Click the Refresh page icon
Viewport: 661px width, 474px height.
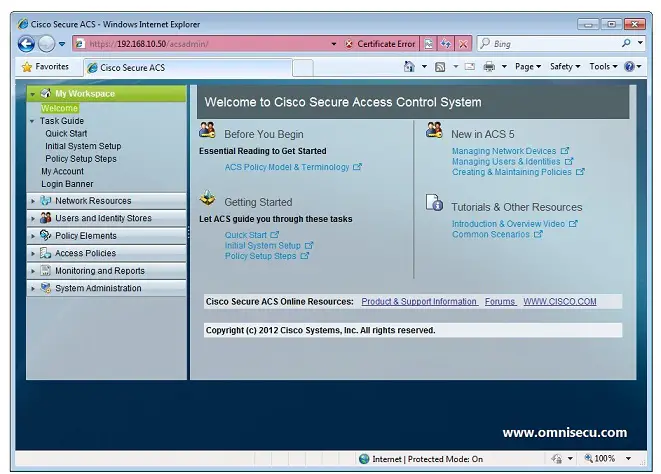[446, 44]
